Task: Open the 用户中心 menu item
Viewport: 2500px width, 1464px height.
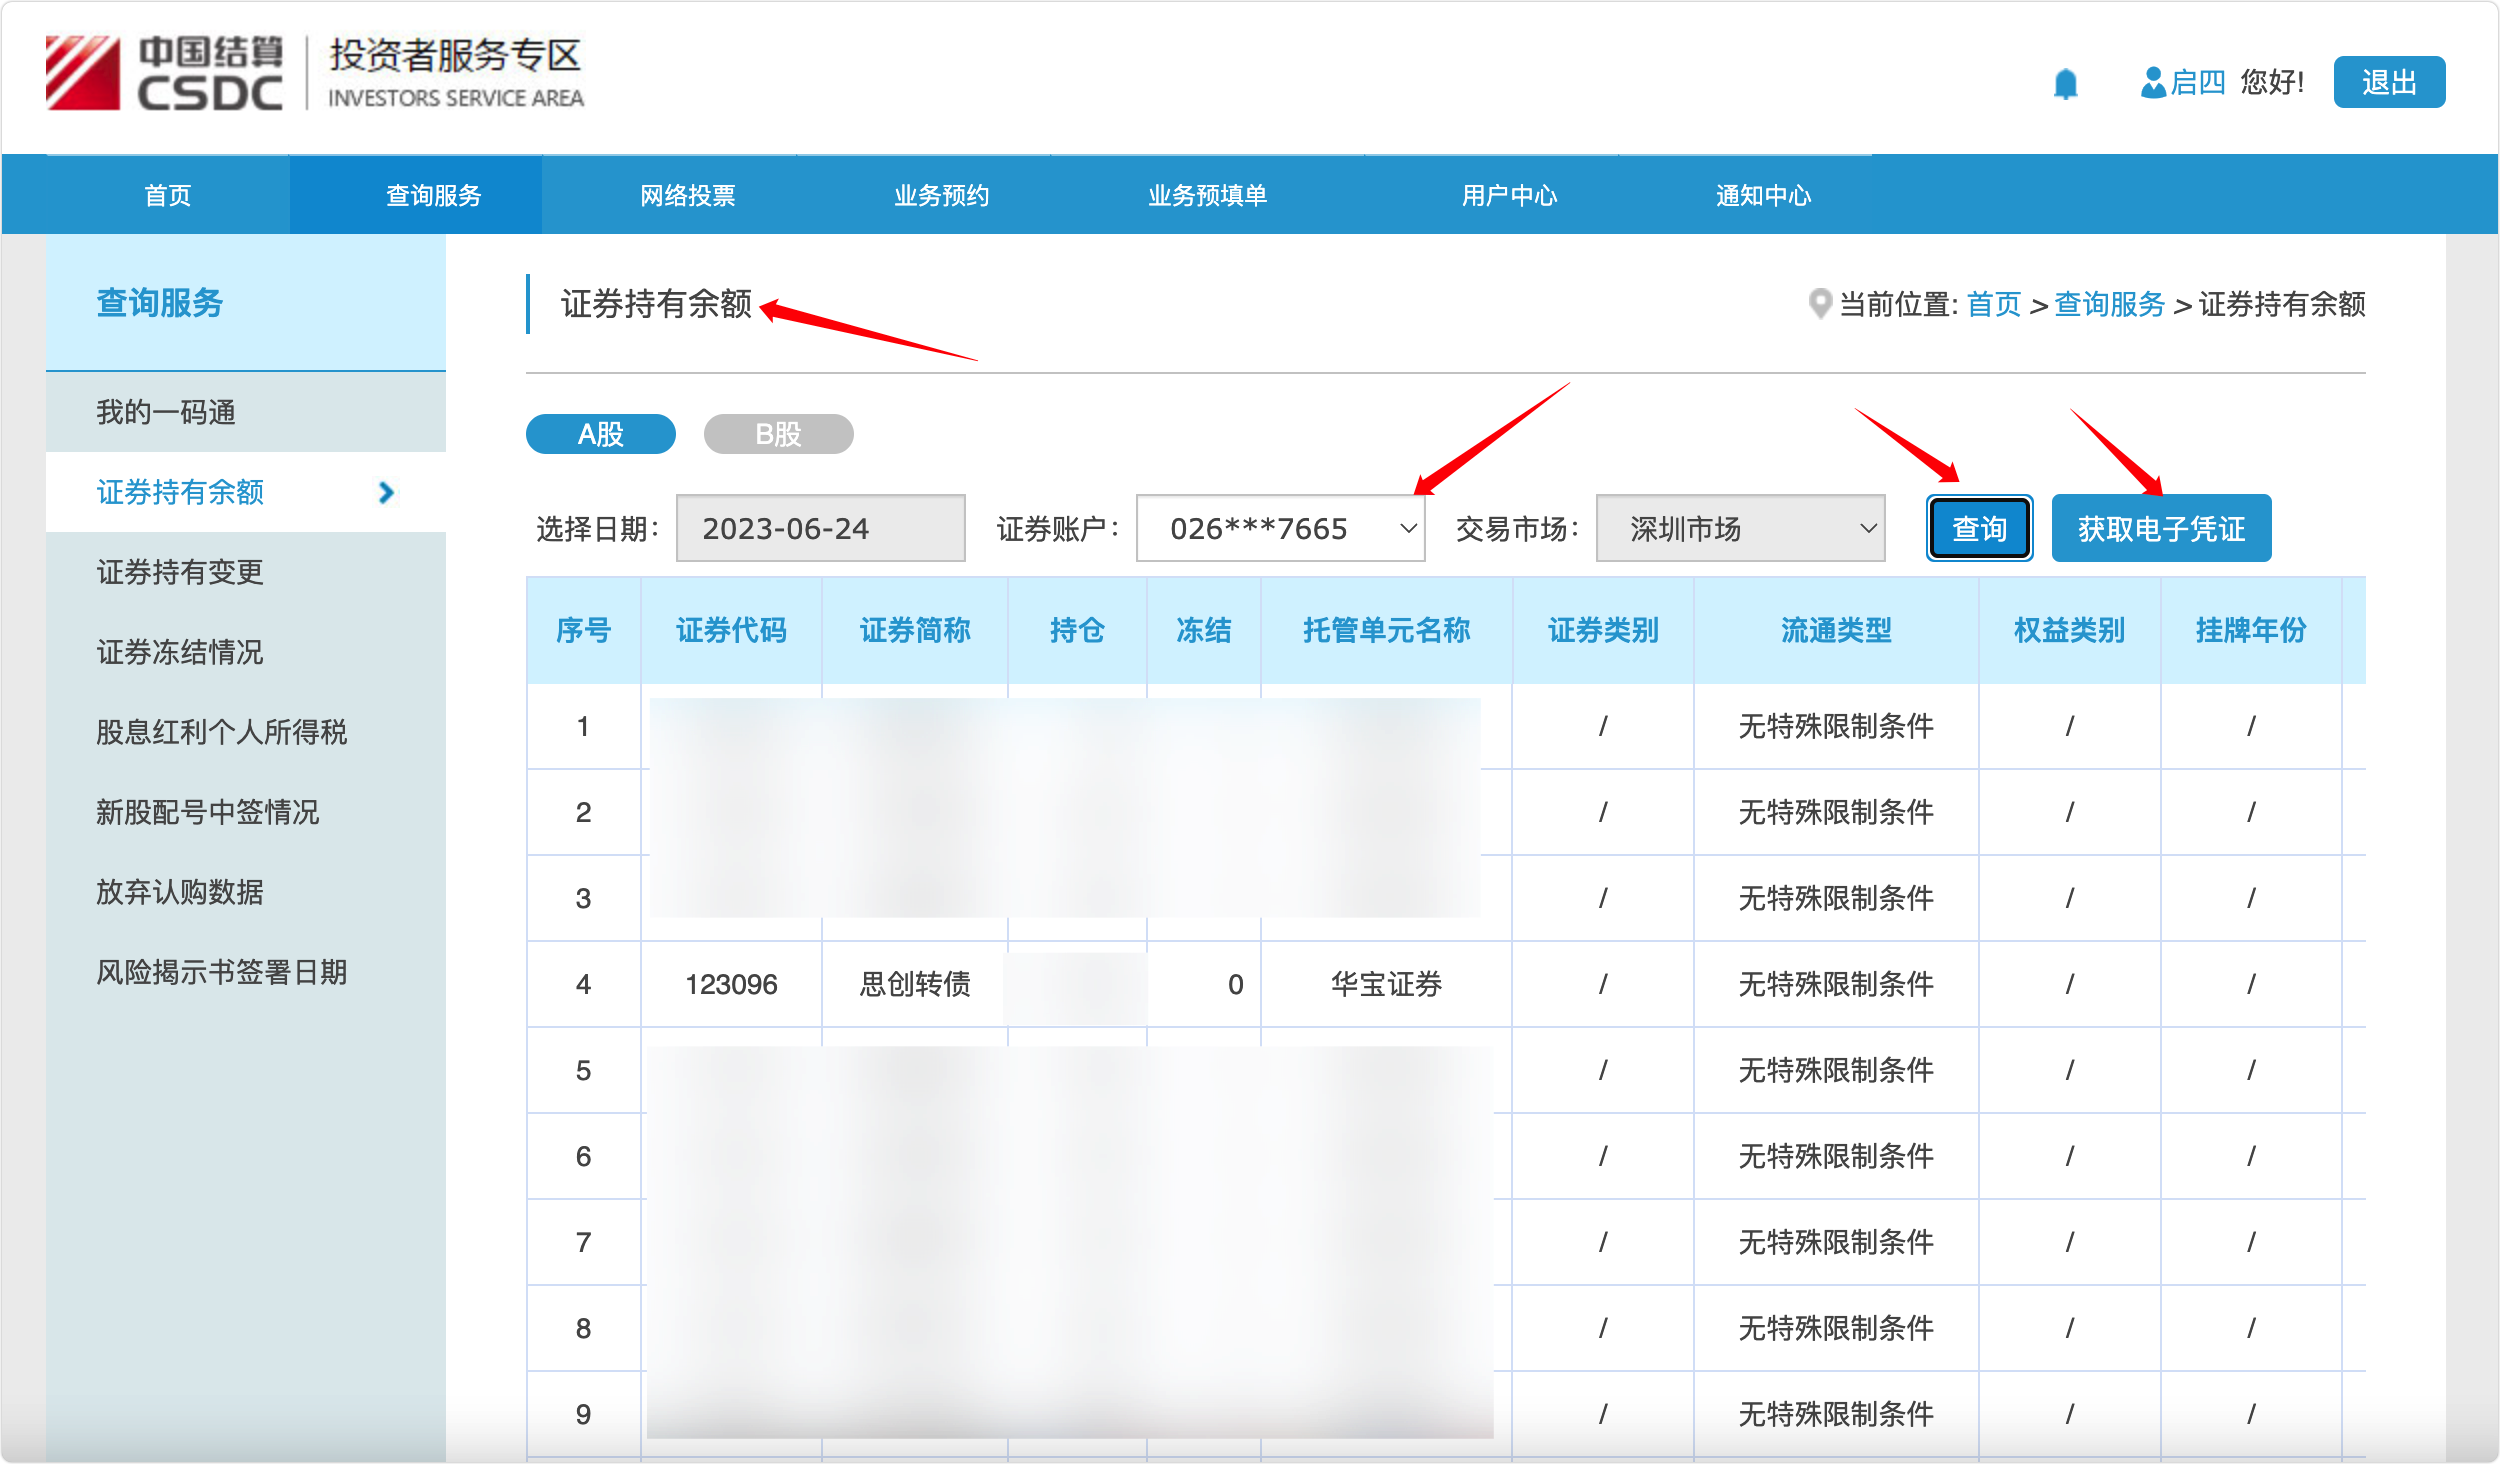Action: pos(1508,195)
